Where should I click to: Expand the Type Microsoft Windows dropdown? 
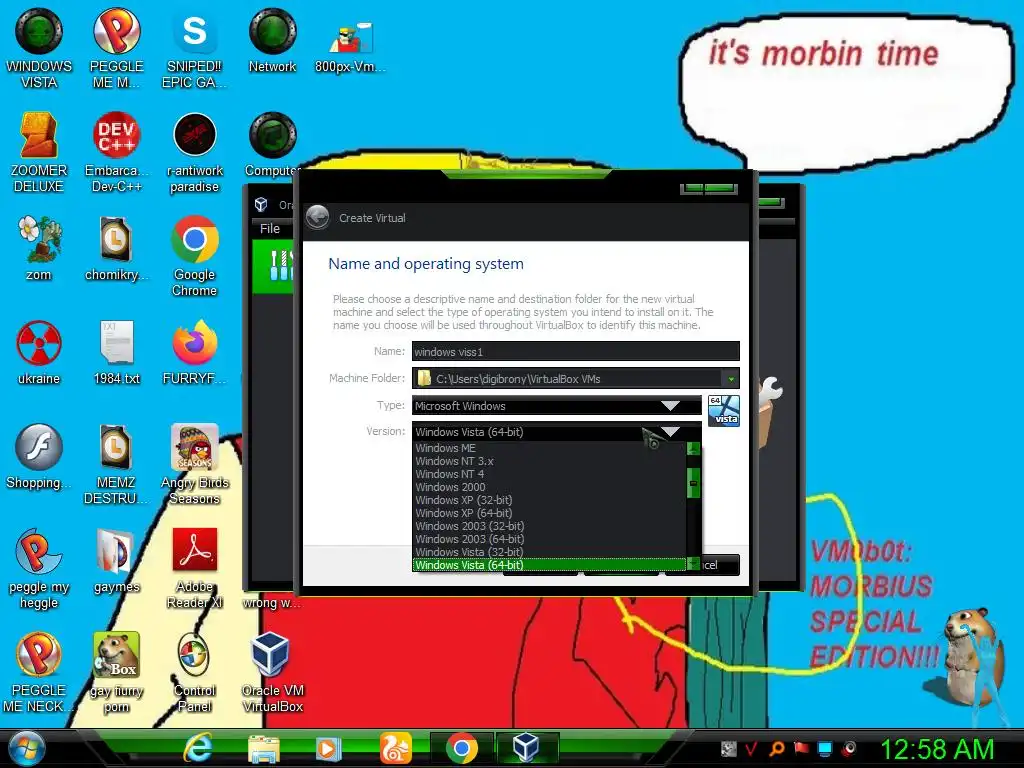click(670, 406)
